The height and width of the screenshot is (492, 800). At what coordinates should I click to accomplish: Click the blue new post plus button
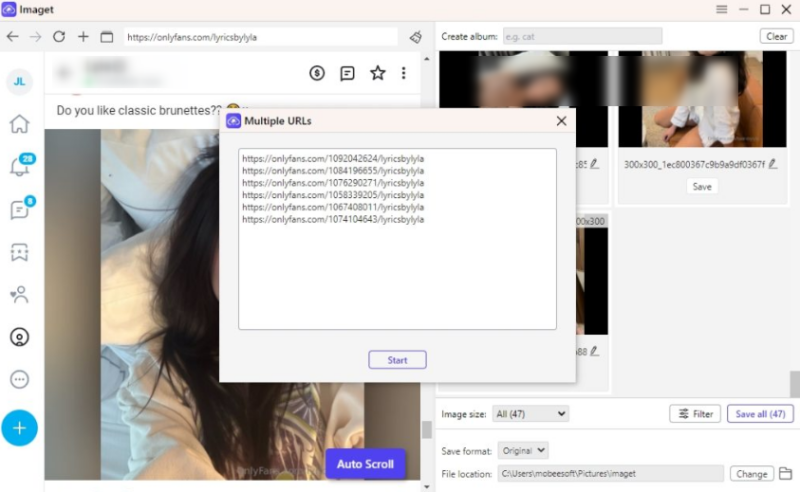19,428
